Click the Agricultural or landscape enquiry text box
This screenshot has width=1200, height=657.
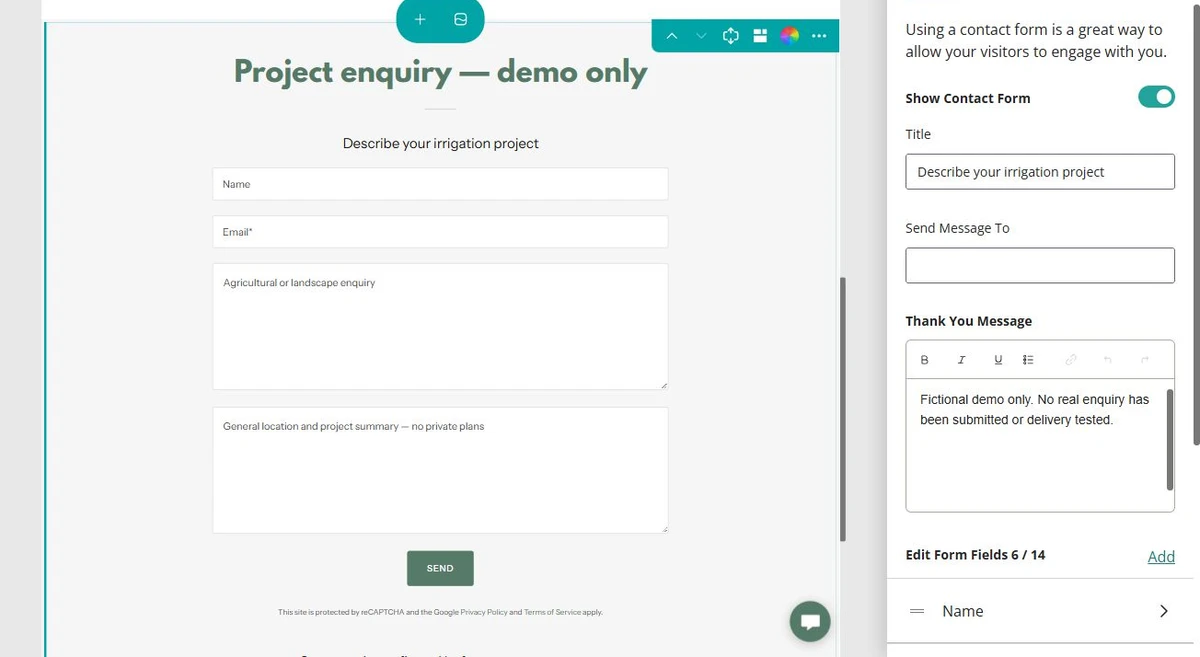[440, 326]
